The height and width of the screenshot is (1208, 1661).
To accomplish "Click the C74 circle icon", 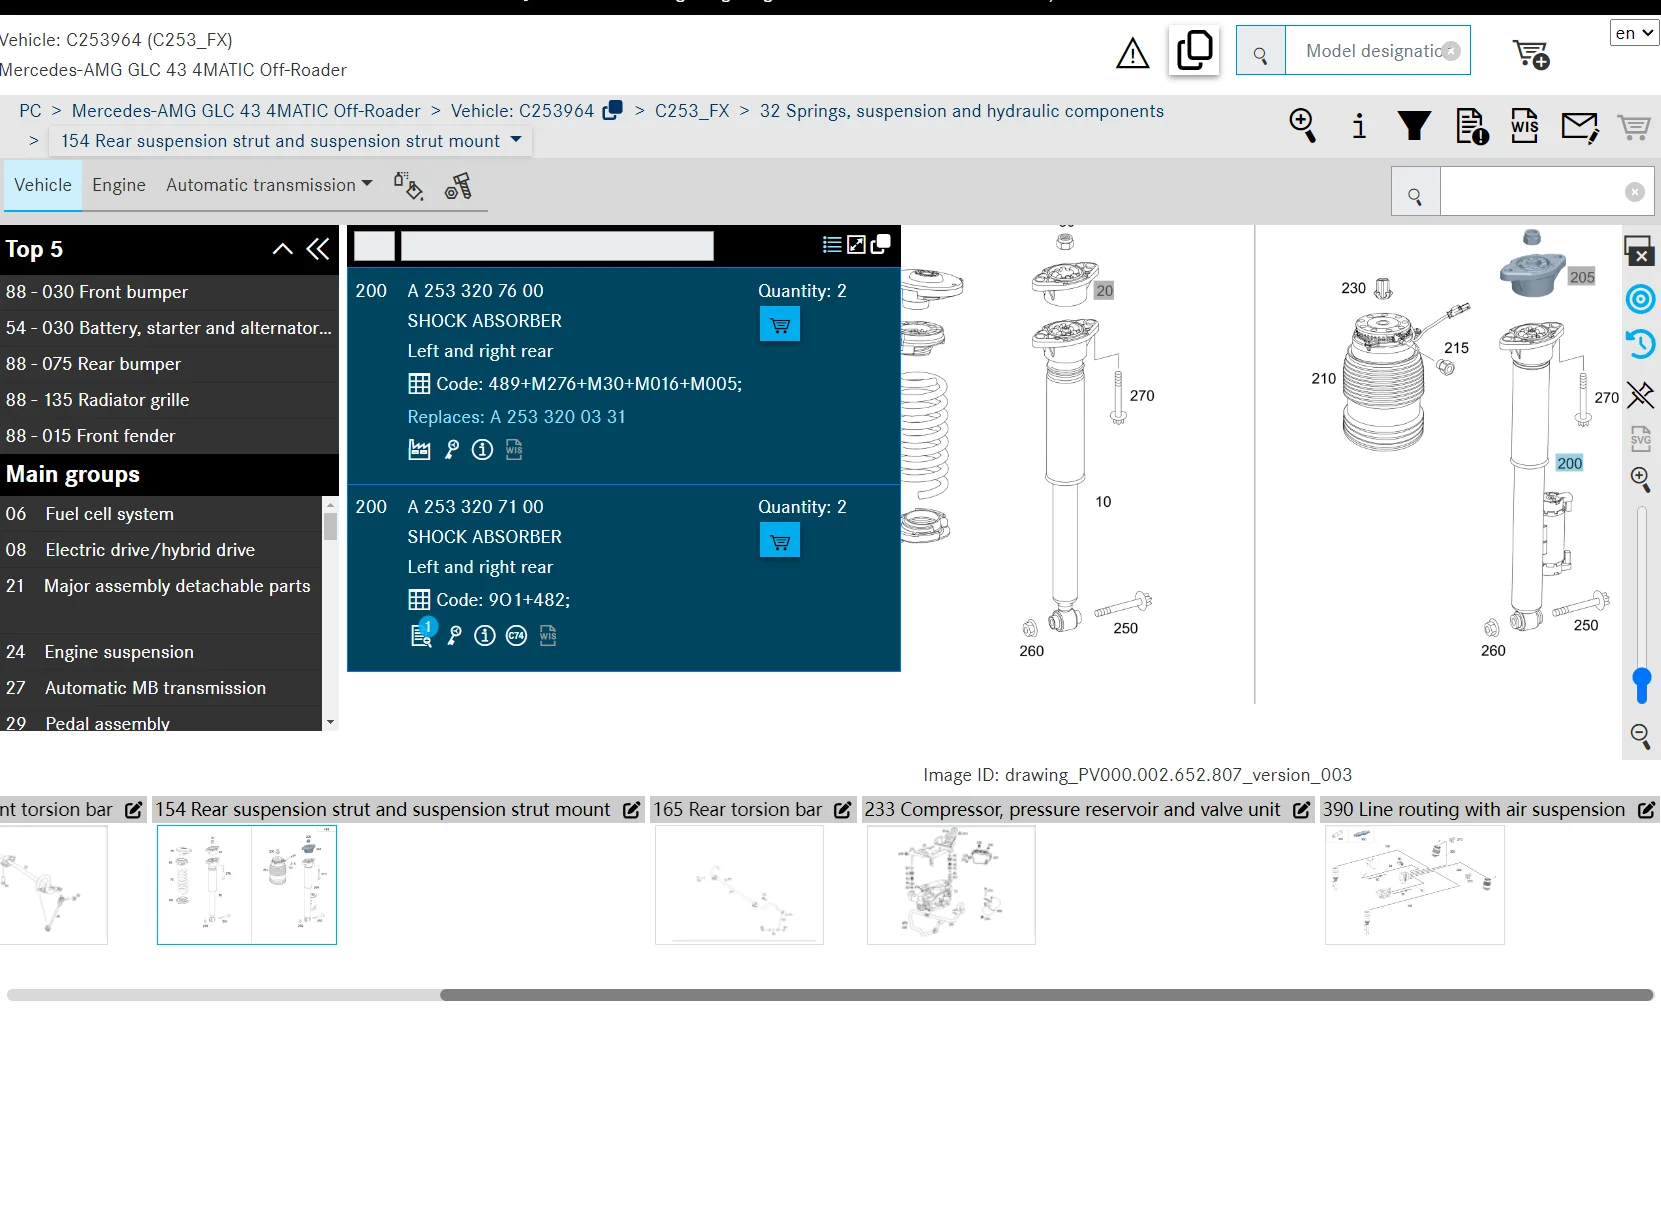I will 516,635.
